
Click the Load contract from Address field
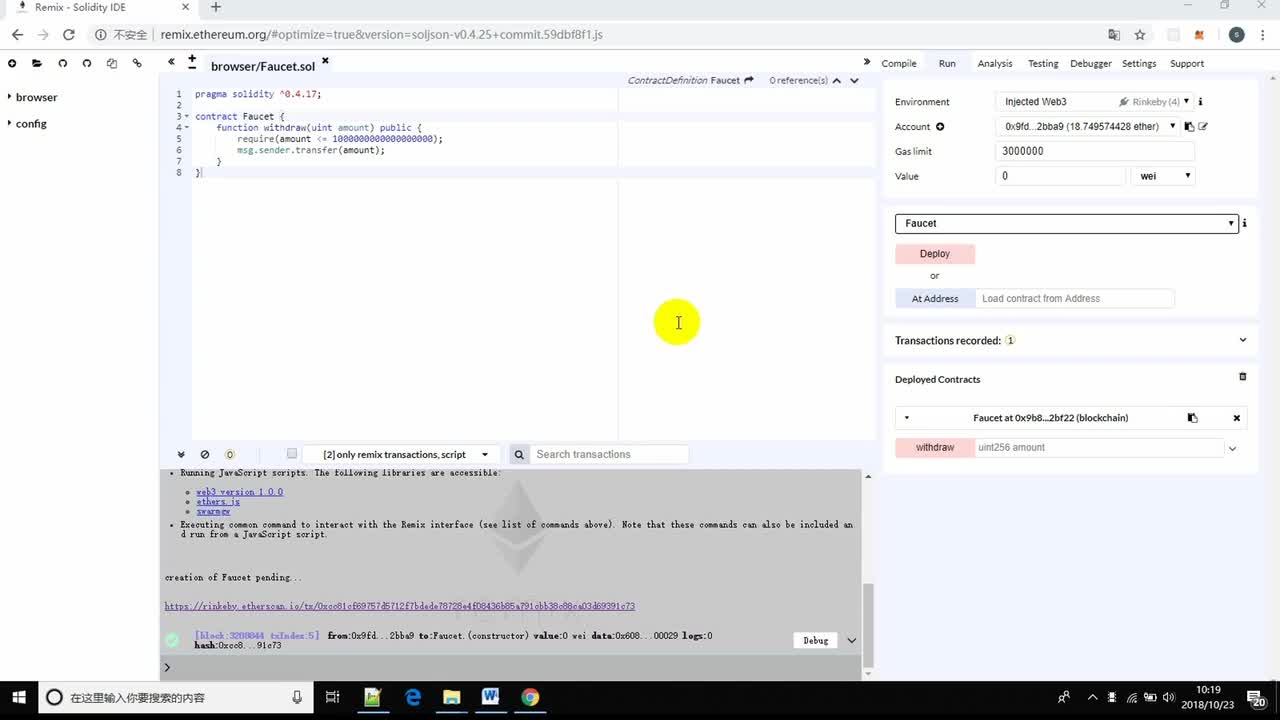(x=1075, y=298)
